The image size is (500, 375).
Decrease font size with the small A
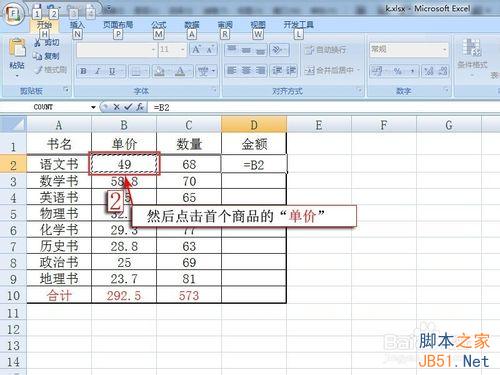pyautogui.click(x=210, y=50)
